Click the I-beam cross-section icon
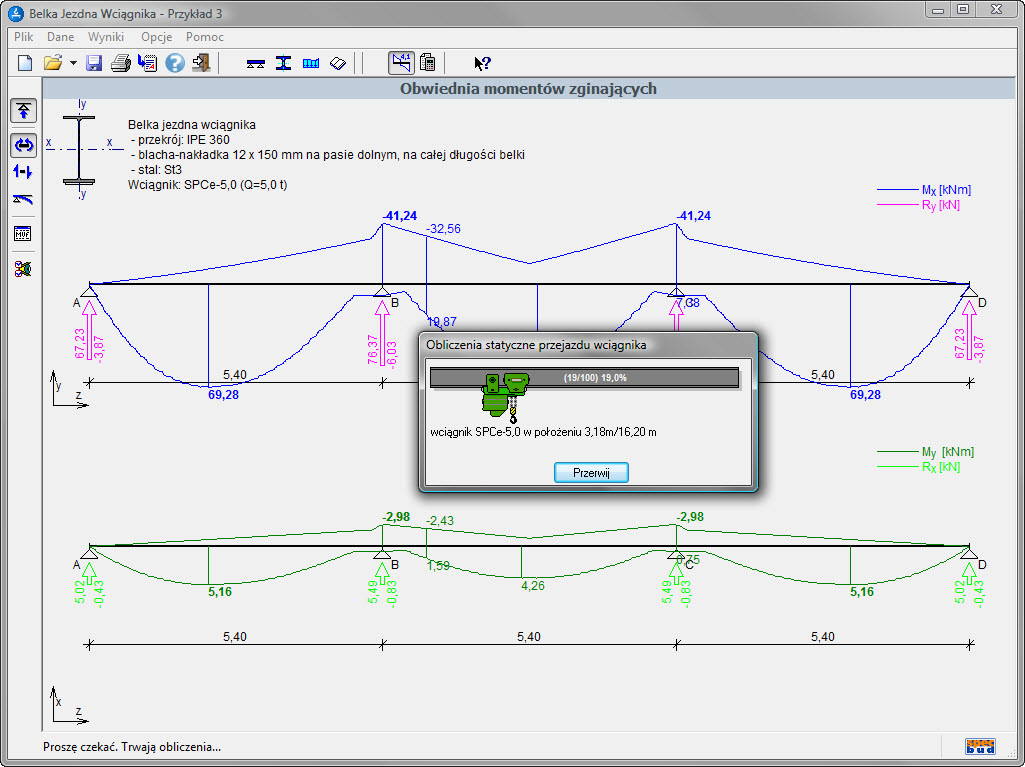The width and height of the screenshot is (1025, 767). [x=284, y=63]
